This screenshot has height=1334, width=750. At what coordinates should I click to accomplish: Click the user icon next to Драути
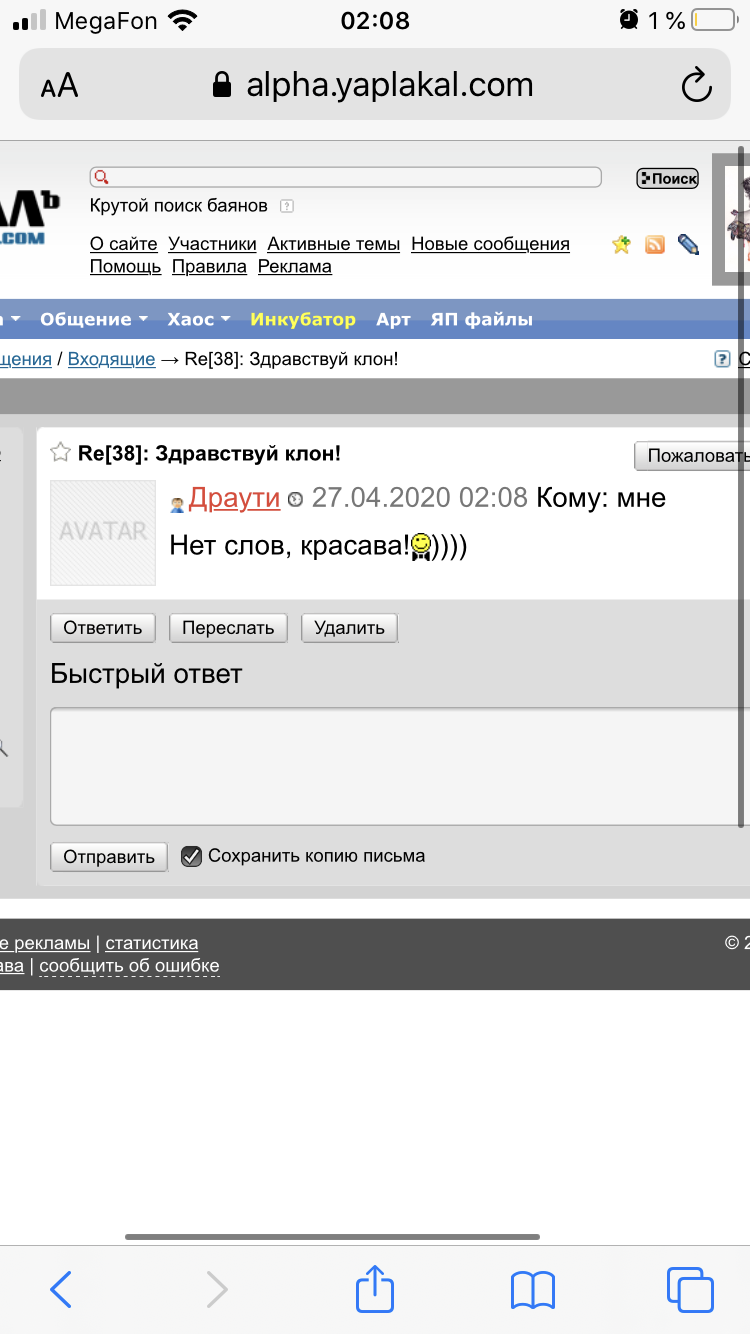point(177,504)
